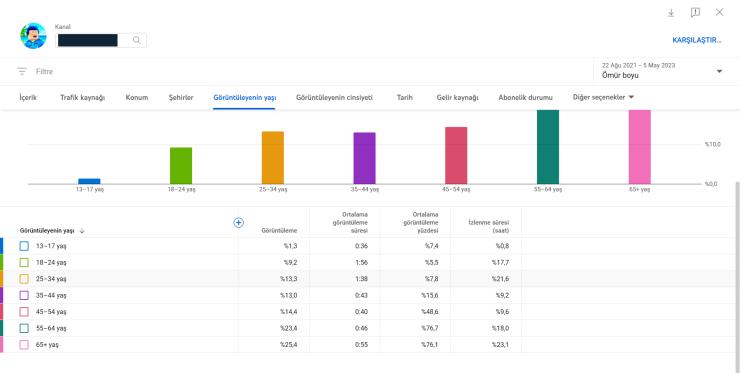
Task: Click the red 45–54 yaş bar
Action: (x=456, y=155)
